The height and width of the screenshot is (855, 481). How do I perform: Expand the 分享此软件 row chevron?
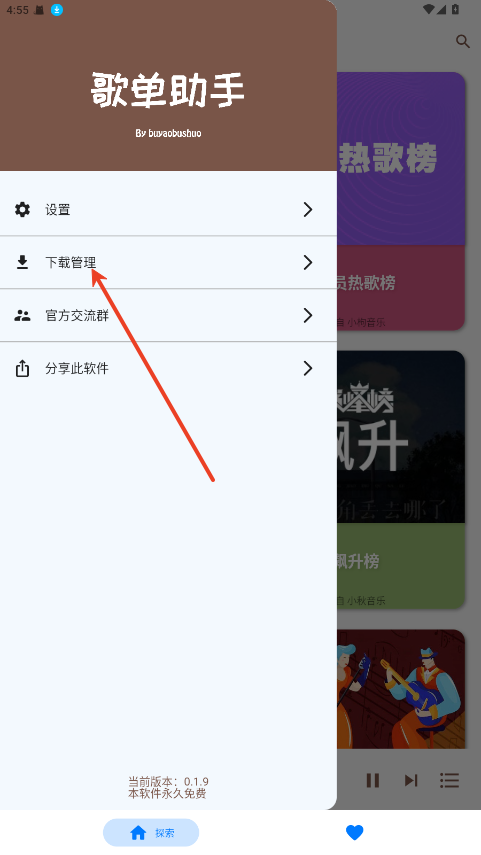[x=308, y=368]
